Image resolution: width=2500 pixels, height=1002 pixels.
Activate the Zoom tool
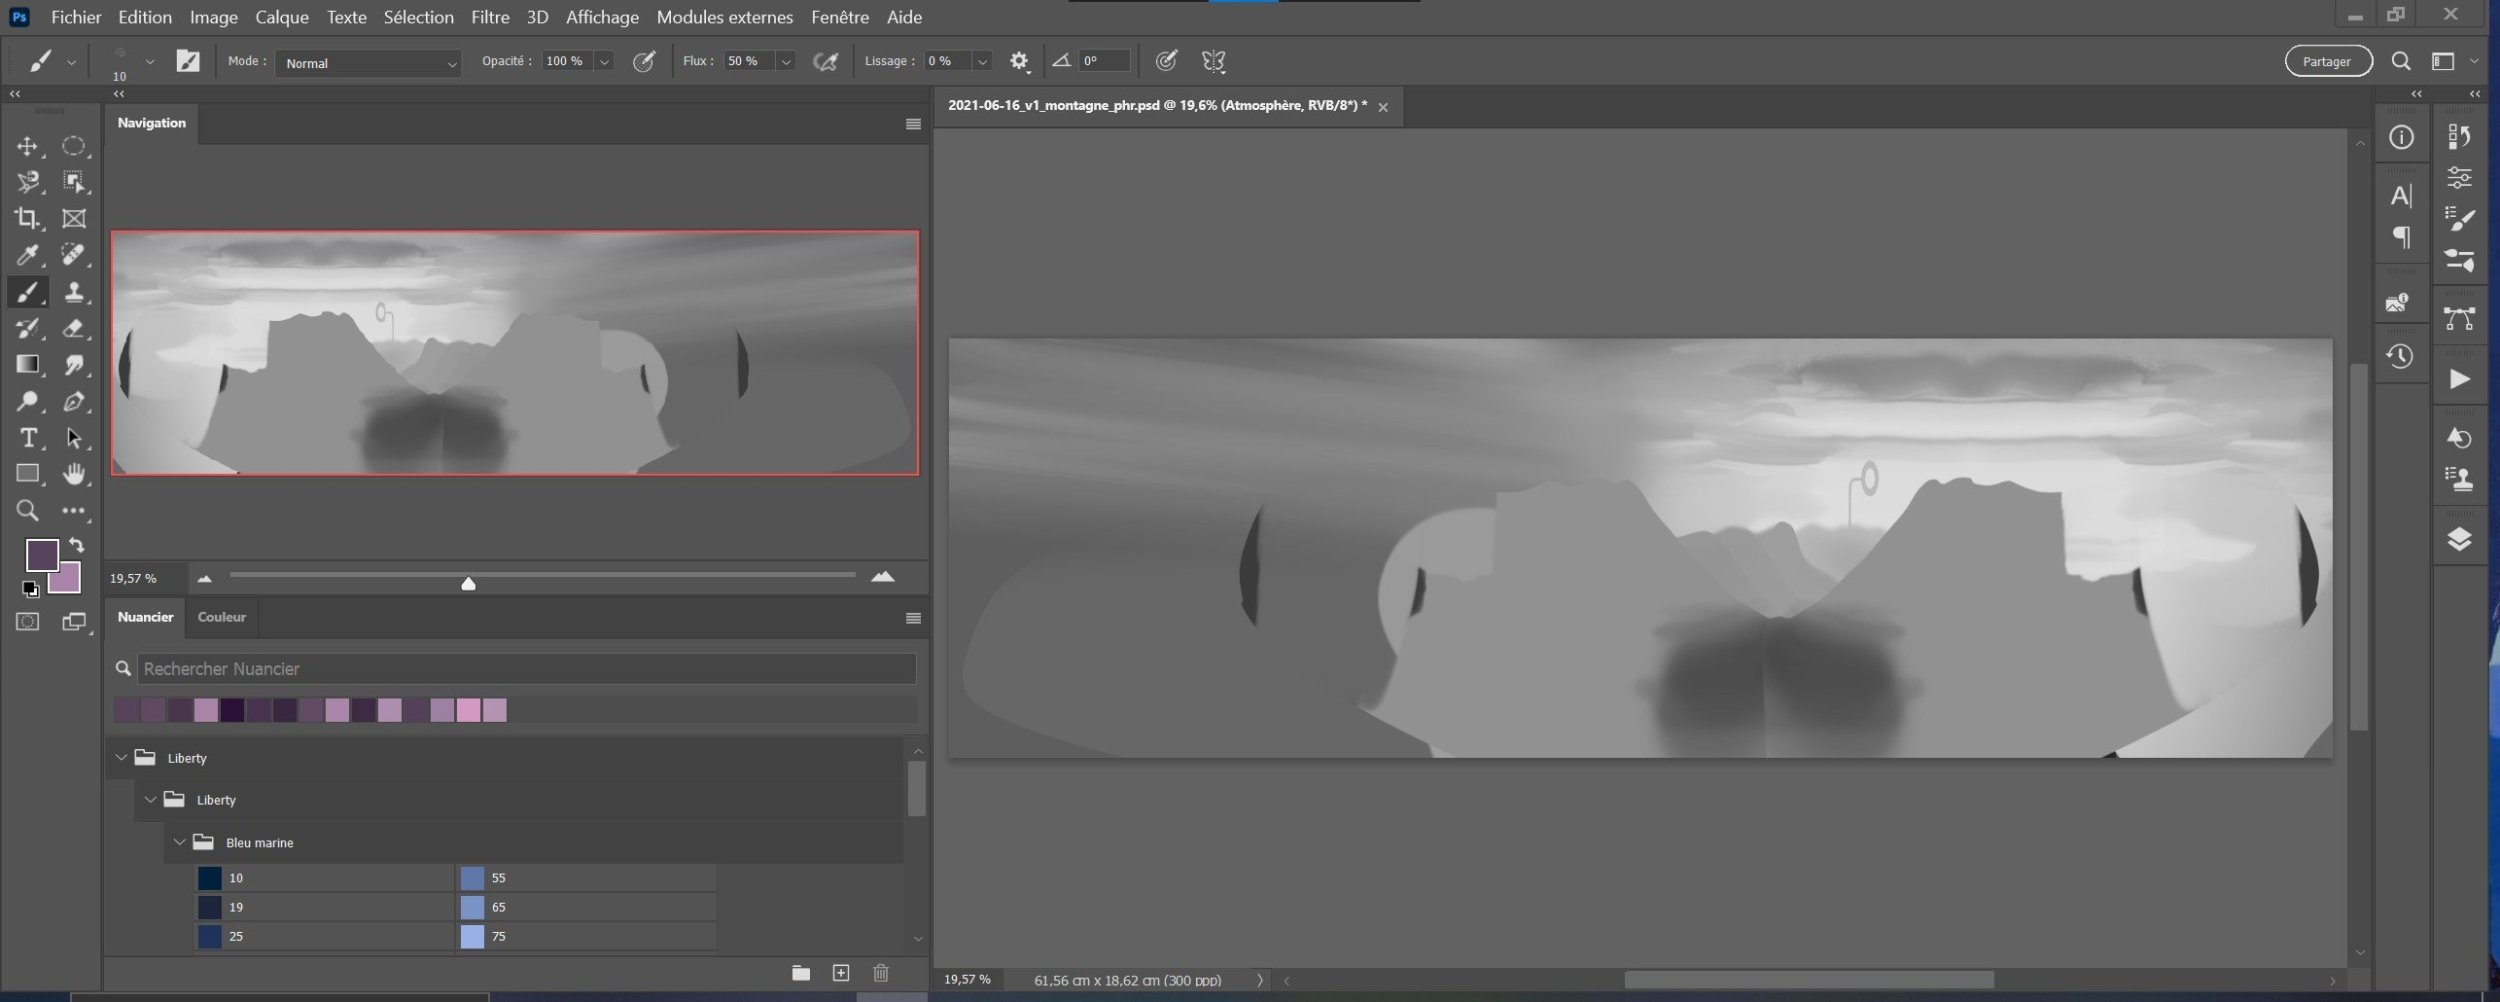point(27,511)
